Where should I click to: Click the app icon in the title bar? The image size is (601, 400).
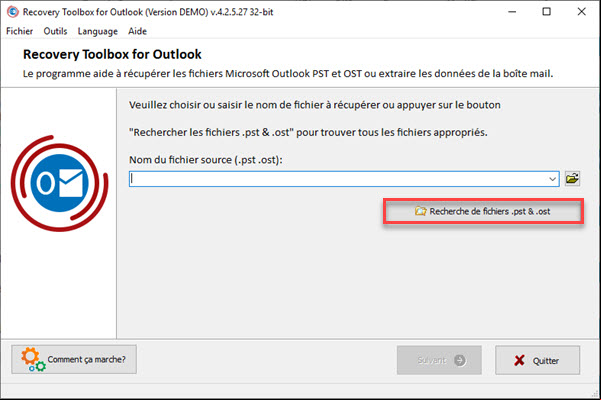(x=13, y=12)
